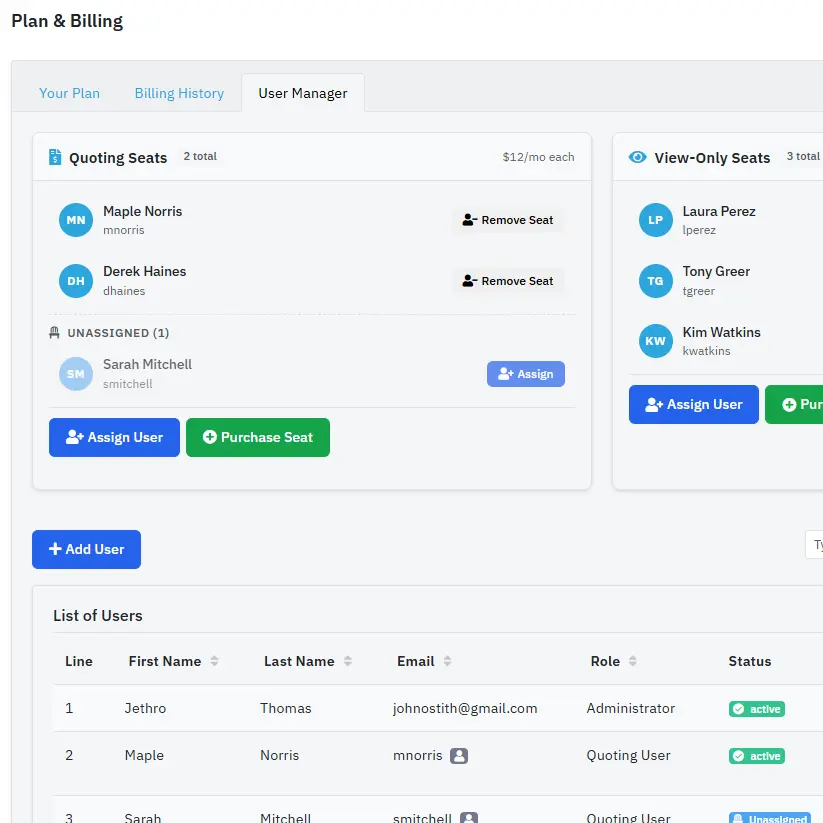This screenshot has height=823, width=823.
Task: Open the Billing History tab
Action: click(178, 92)
